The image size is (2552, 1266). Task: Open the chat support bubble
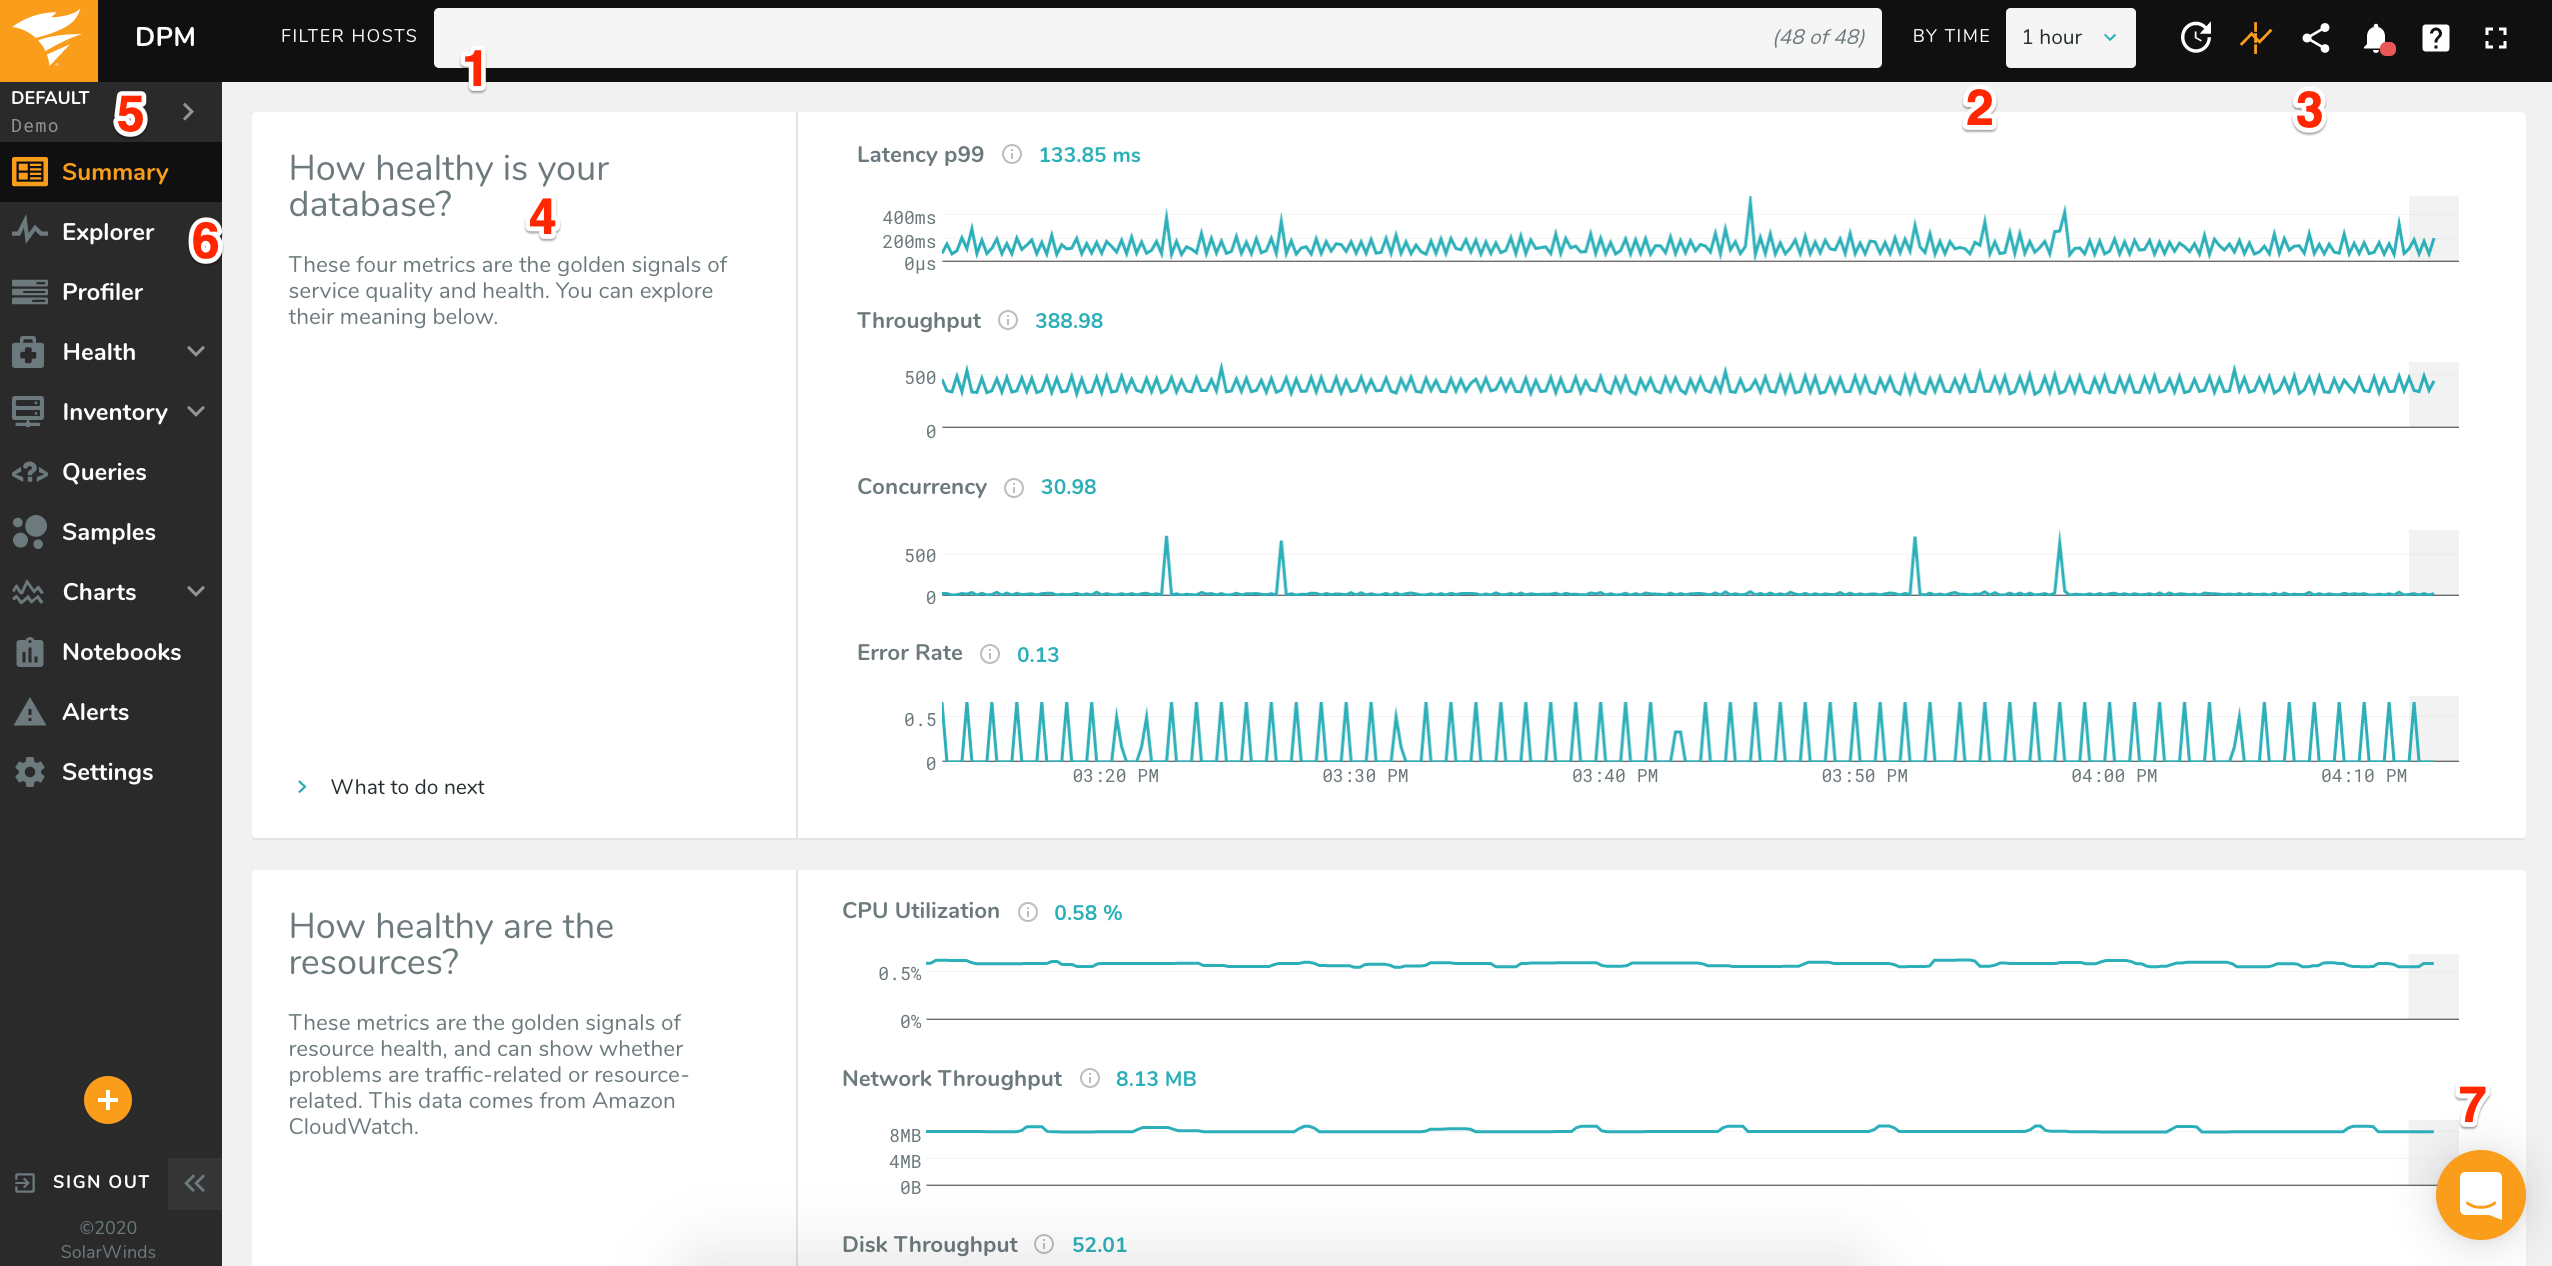(2480, 1194)
